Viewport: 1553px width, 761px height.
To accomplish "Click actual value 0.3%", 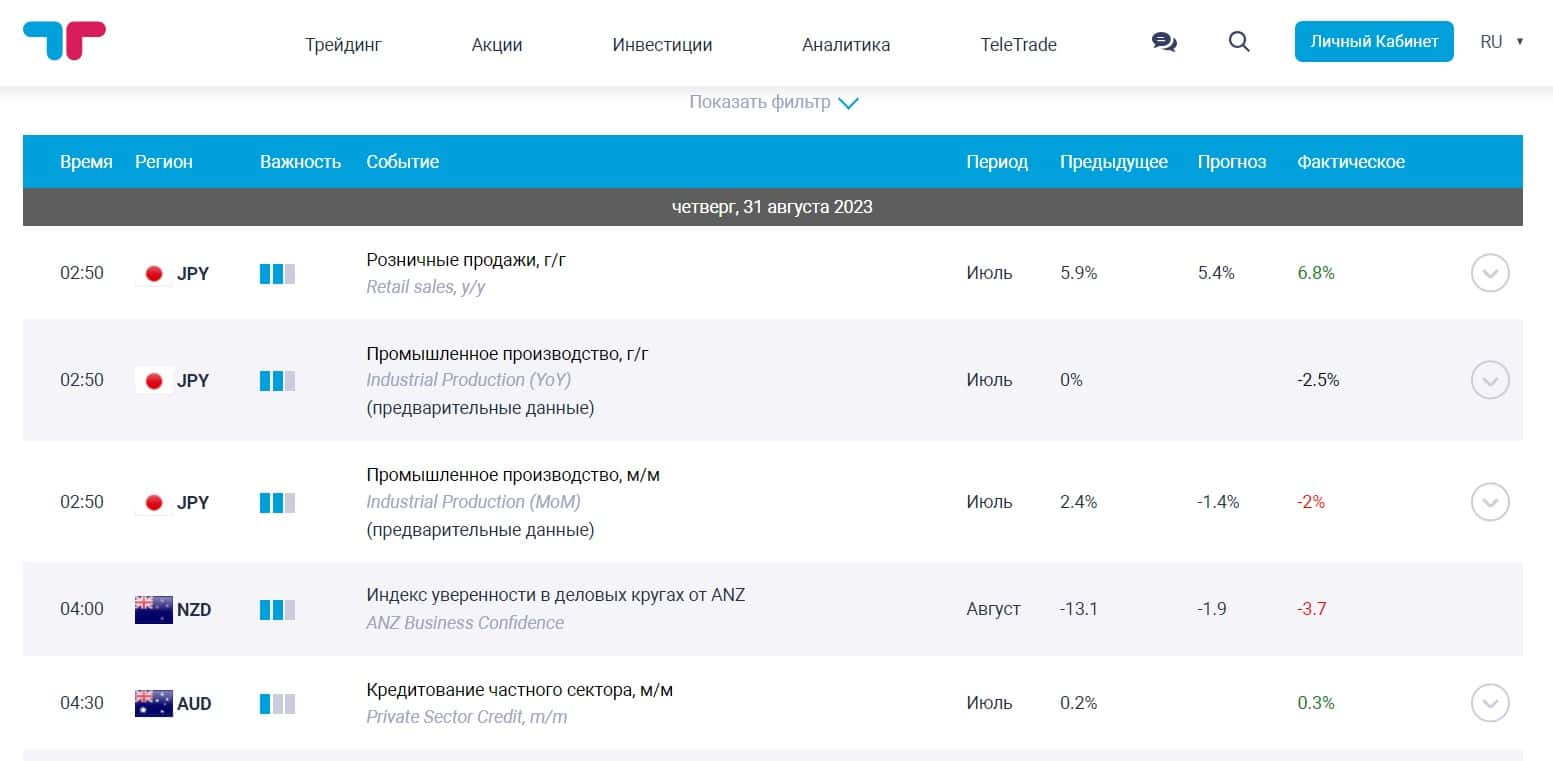I will [x=1316, y=703].
